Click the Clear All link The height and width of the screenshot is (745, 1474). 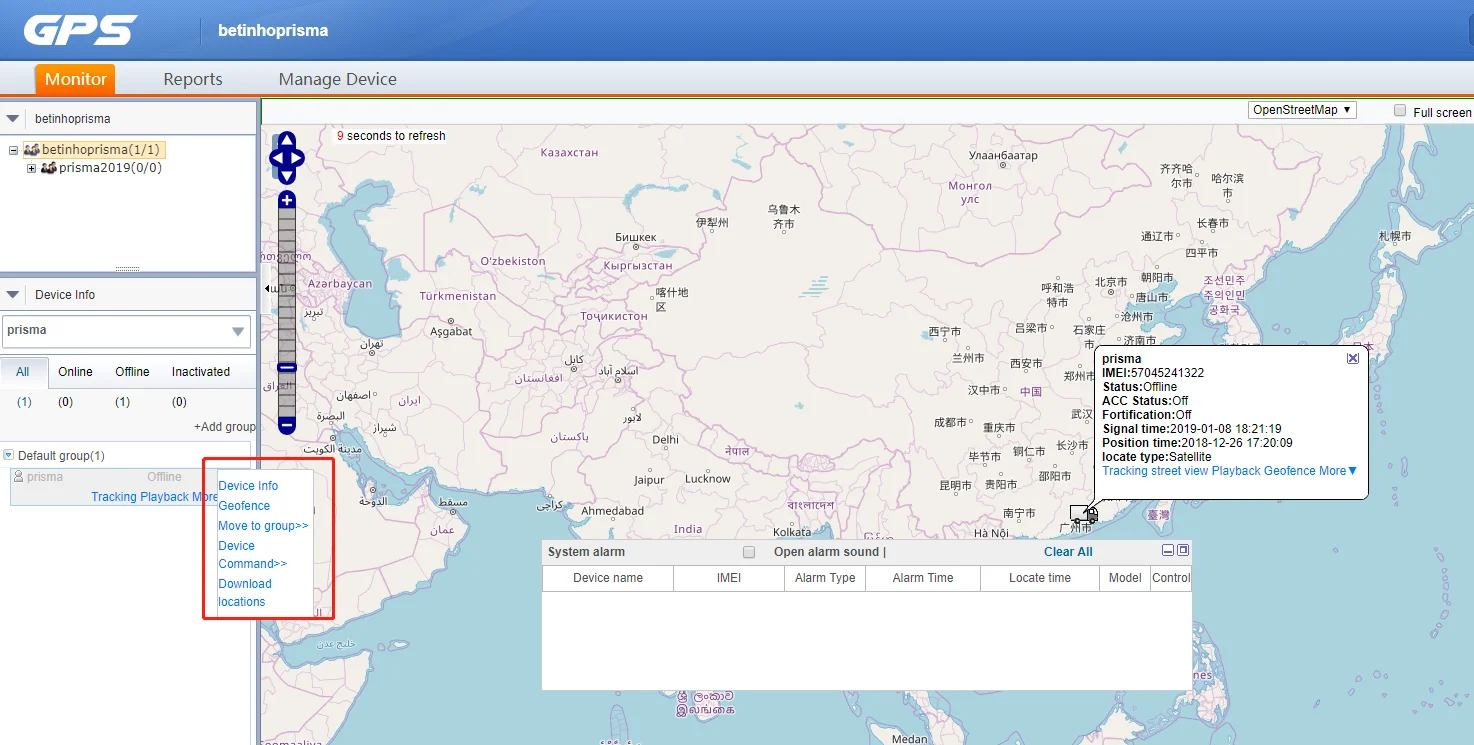click(1068, 551)
